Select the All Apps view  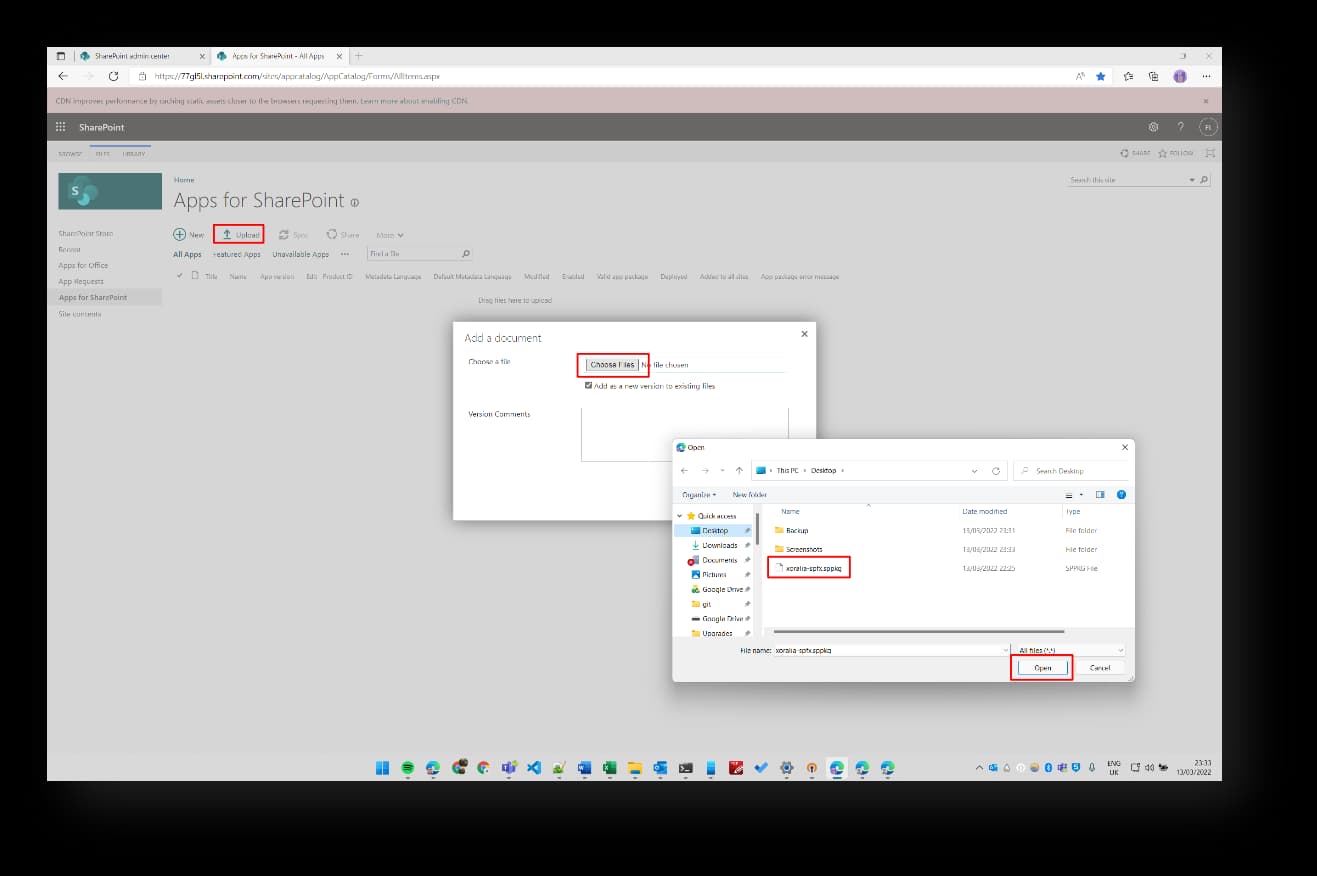[187, 254]
